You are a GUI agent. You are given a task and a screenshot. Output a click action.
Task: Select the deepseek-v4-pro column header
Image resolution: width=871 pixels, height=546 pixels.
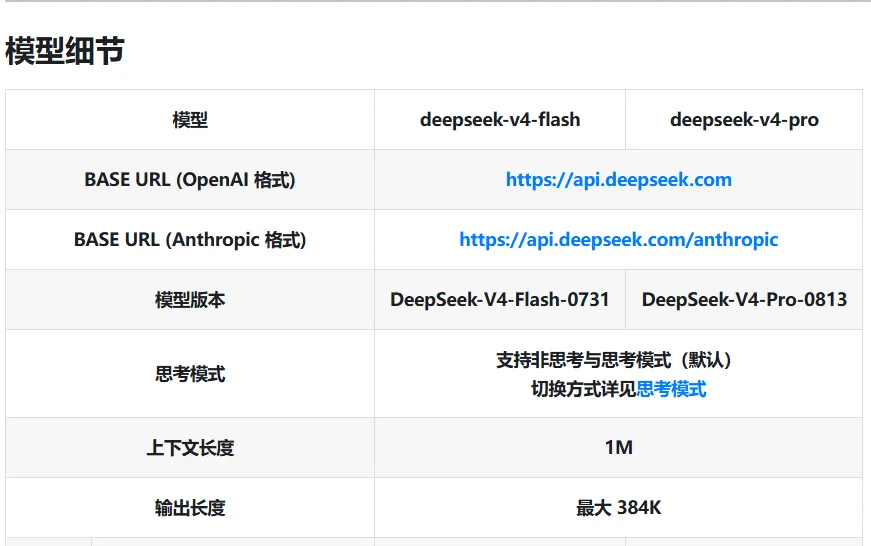click(x=744, y=120)
